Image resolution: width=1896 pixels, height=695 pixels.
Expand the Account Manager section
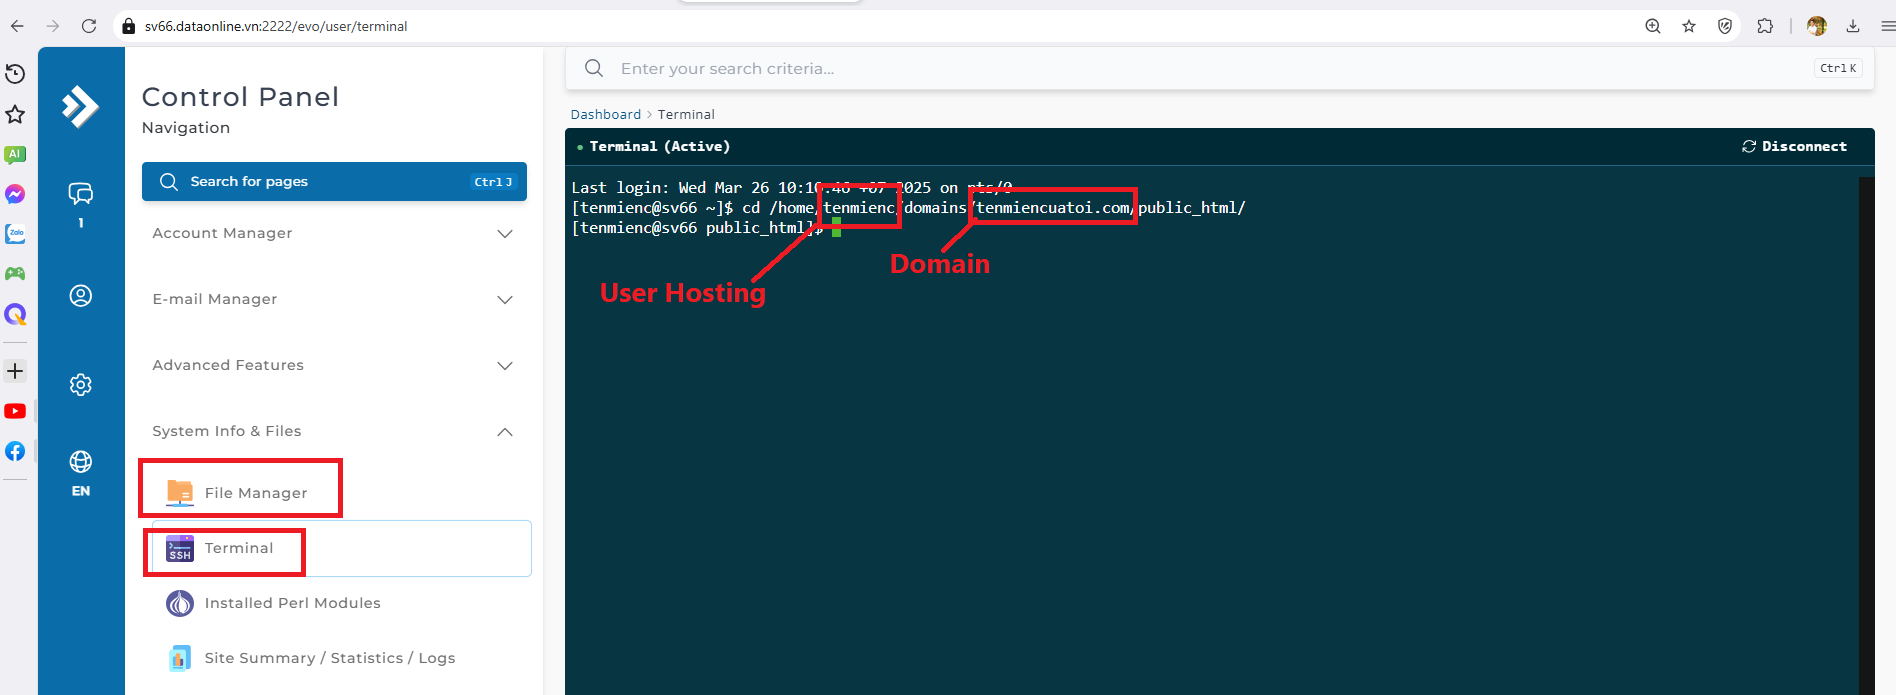pos(334,233)
